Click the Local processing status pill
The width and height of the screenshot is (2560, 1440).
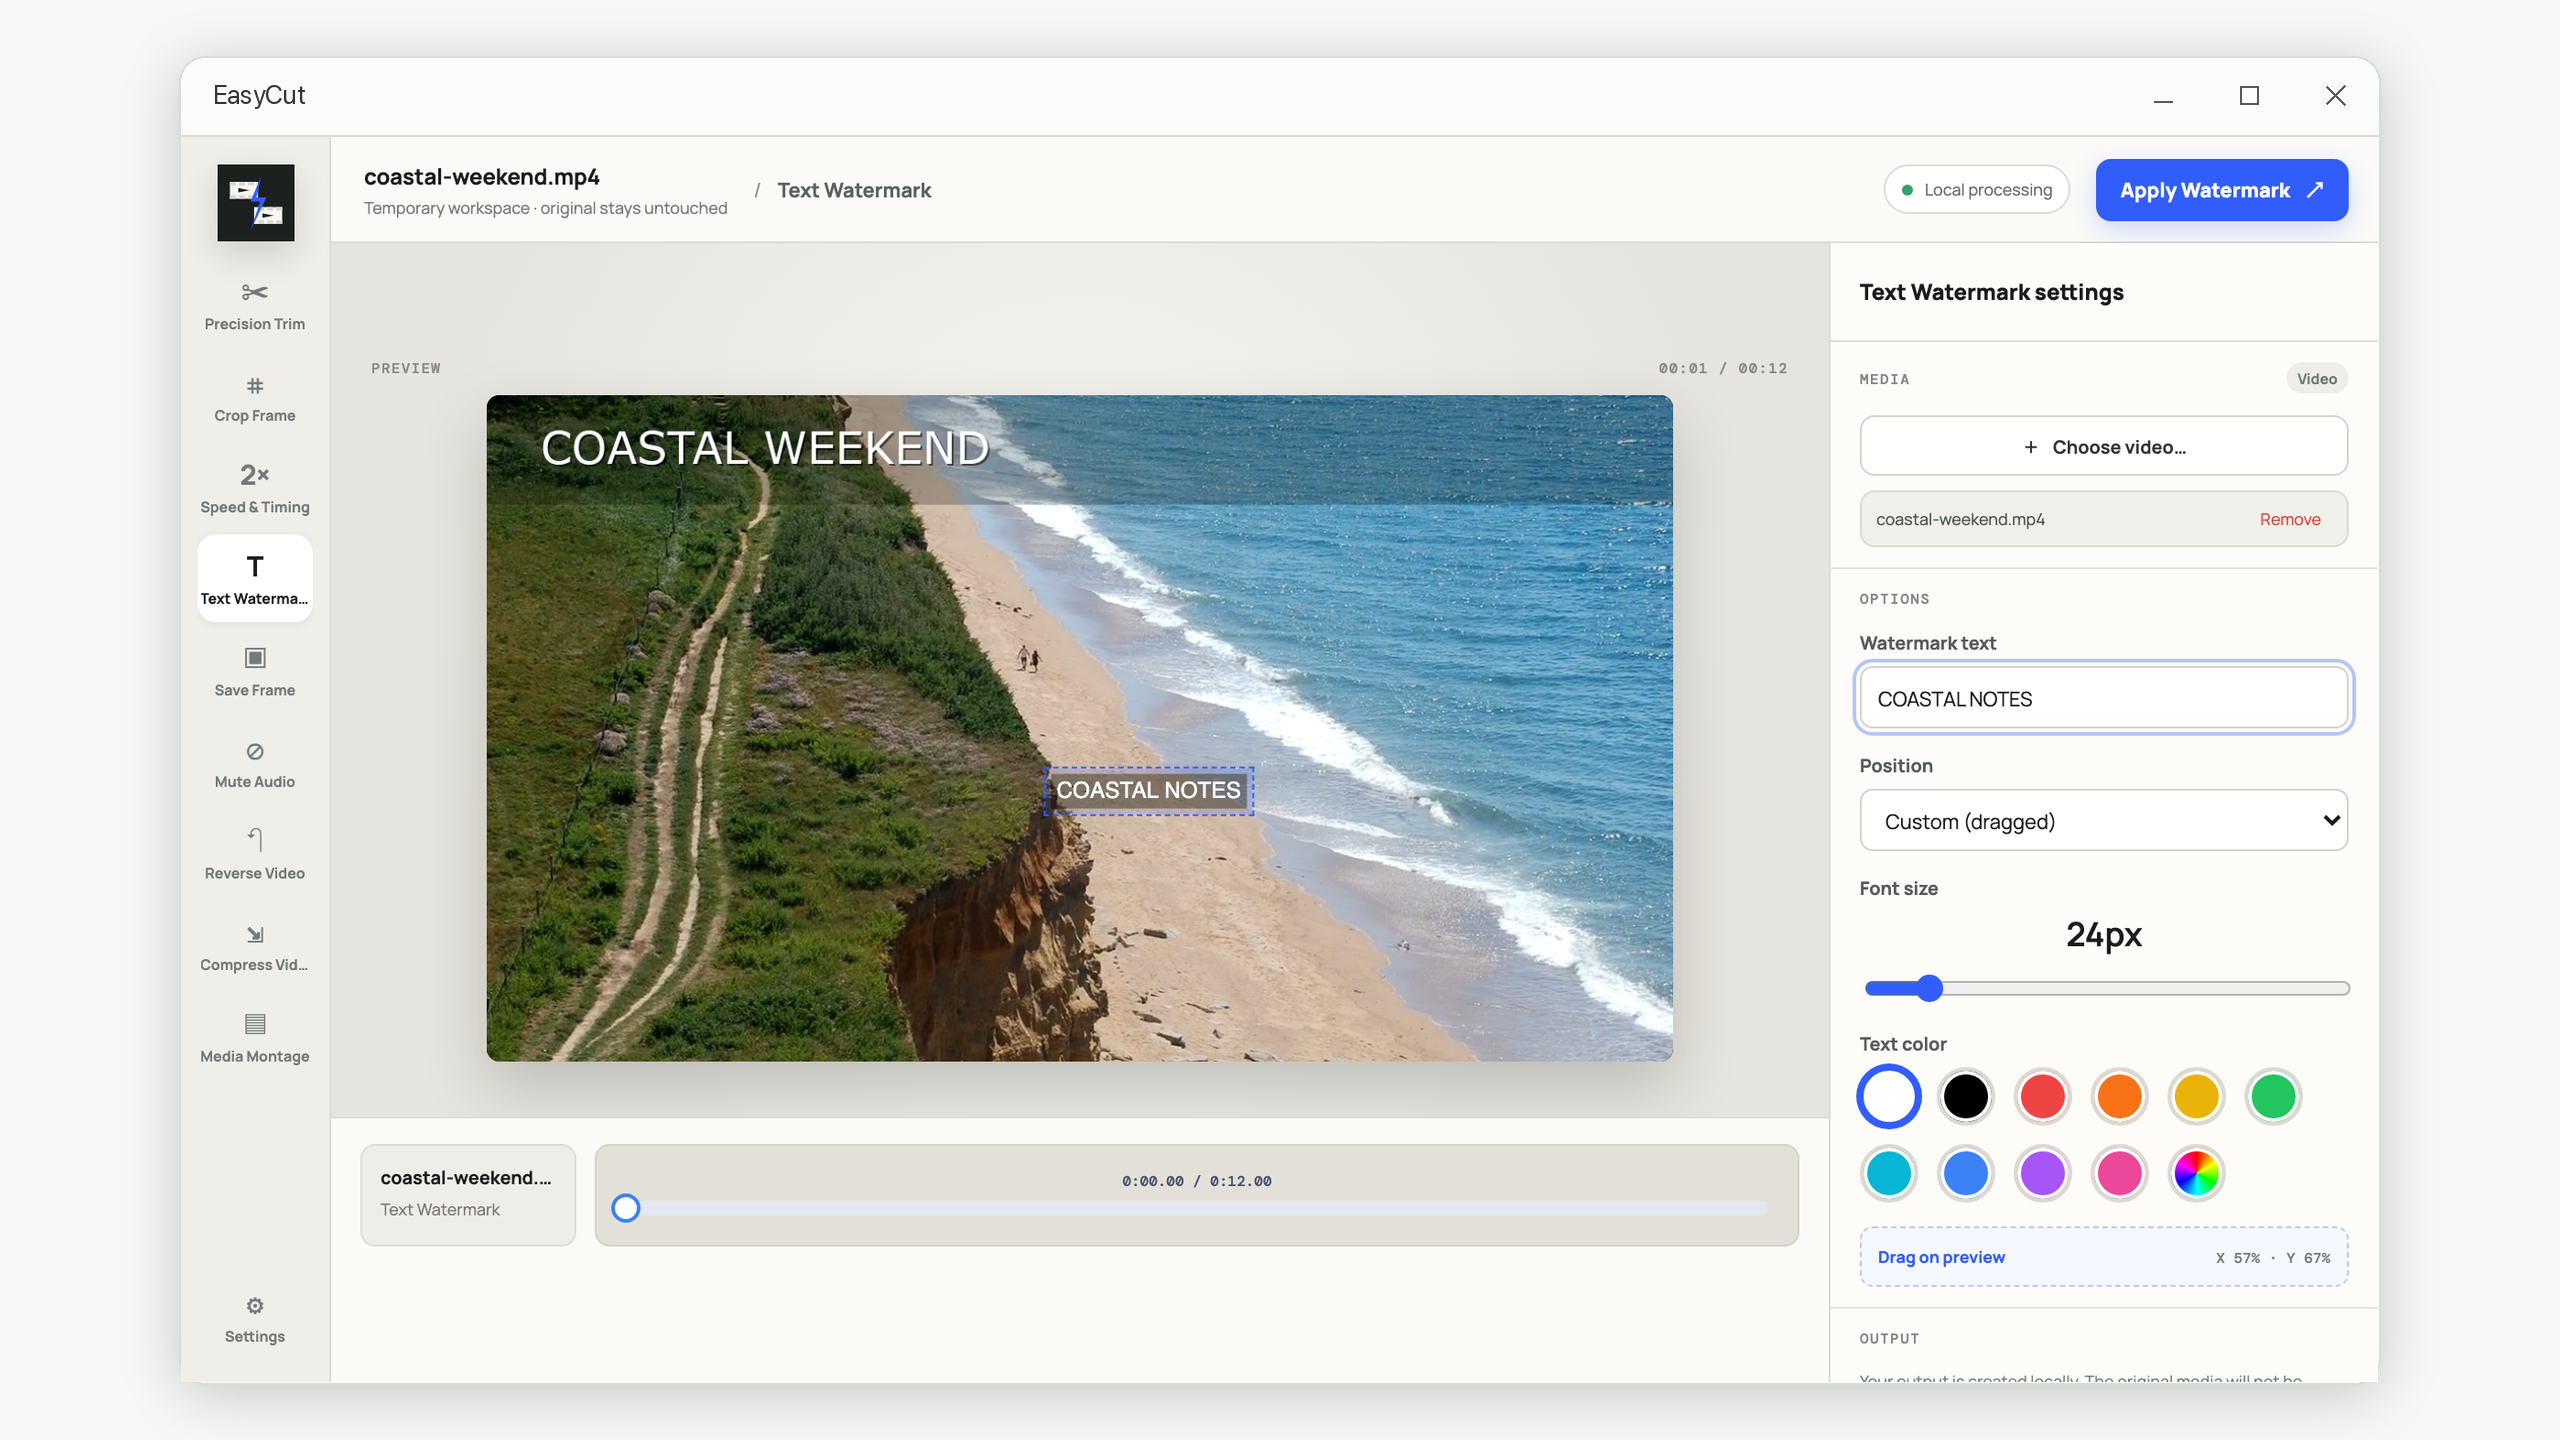coord(1976,190)
